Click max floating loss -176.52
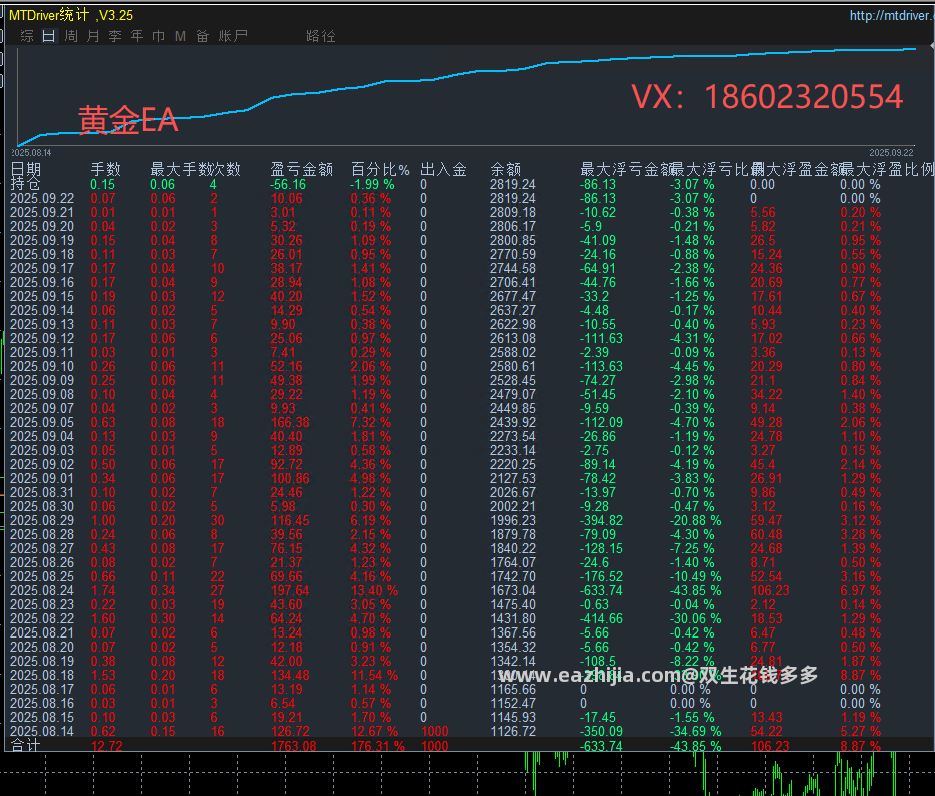 coord(601,577)
